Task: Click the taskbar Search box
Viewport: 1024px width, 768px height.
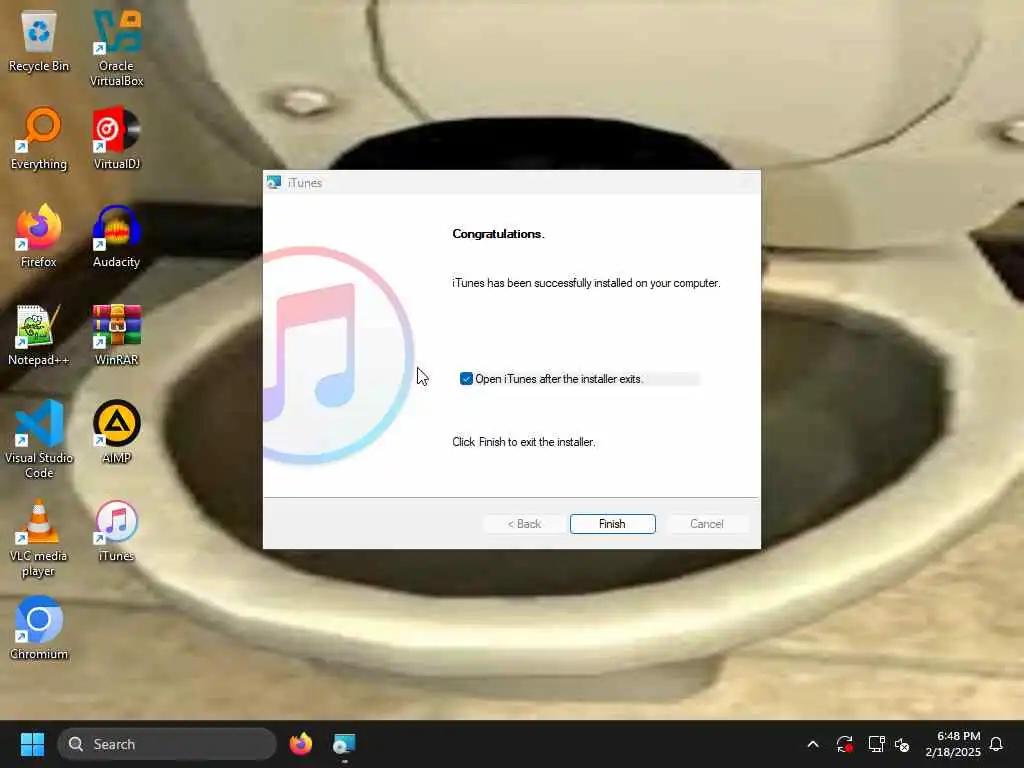Action: (167, 744)
